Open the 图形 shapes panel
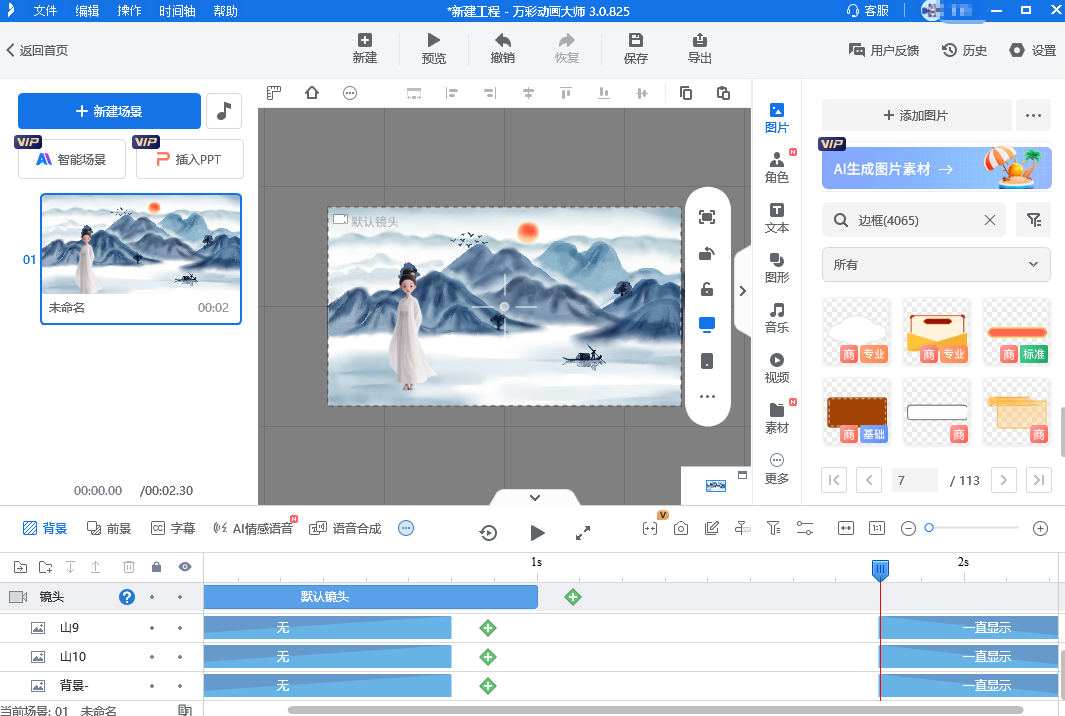This screenshot has height=716, width=1065. 776,267
